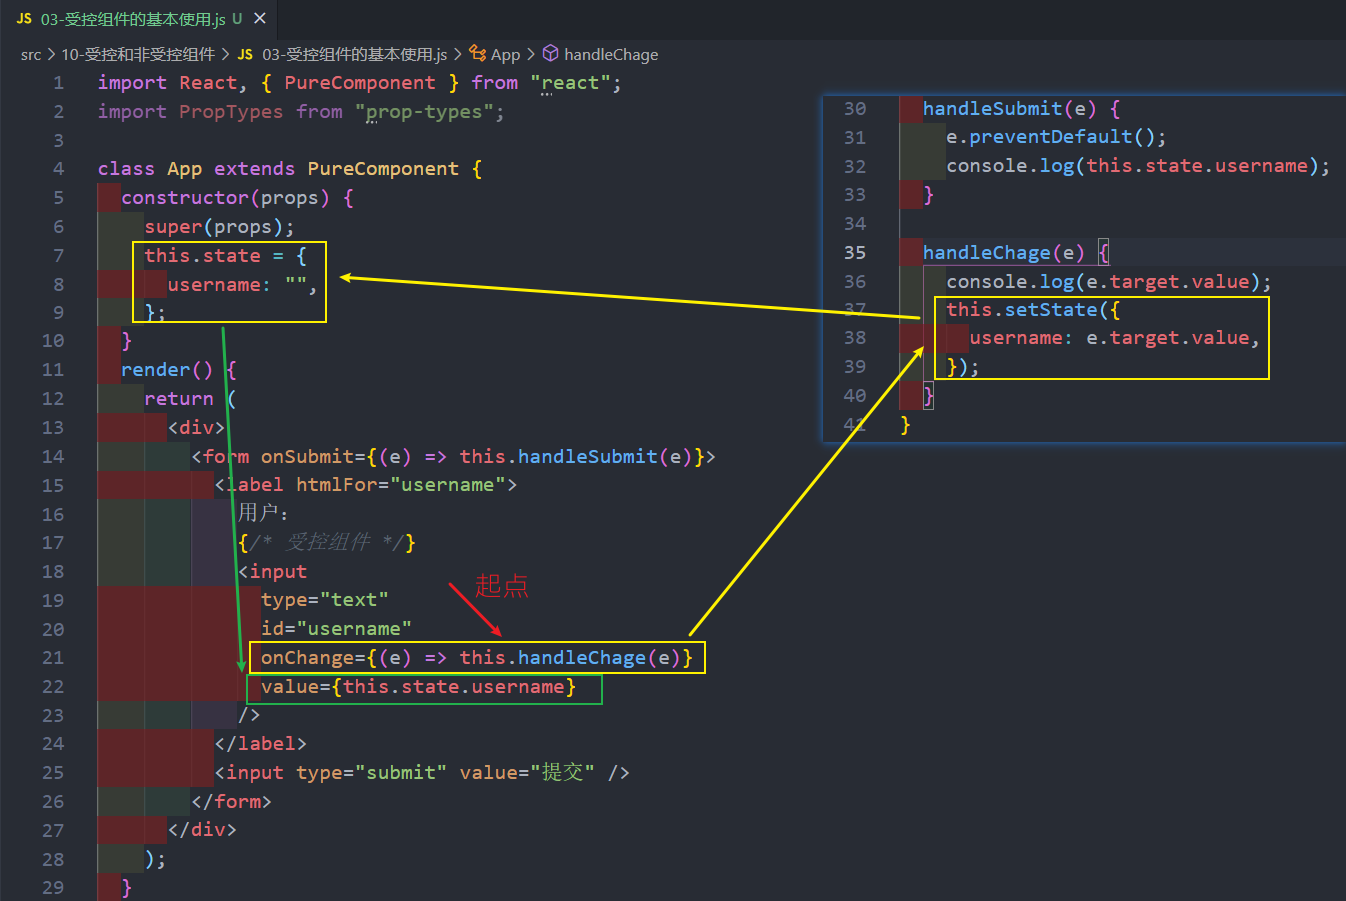Click id="username" on line 20
Screen dimensions: 1346x901
point(336,630)
